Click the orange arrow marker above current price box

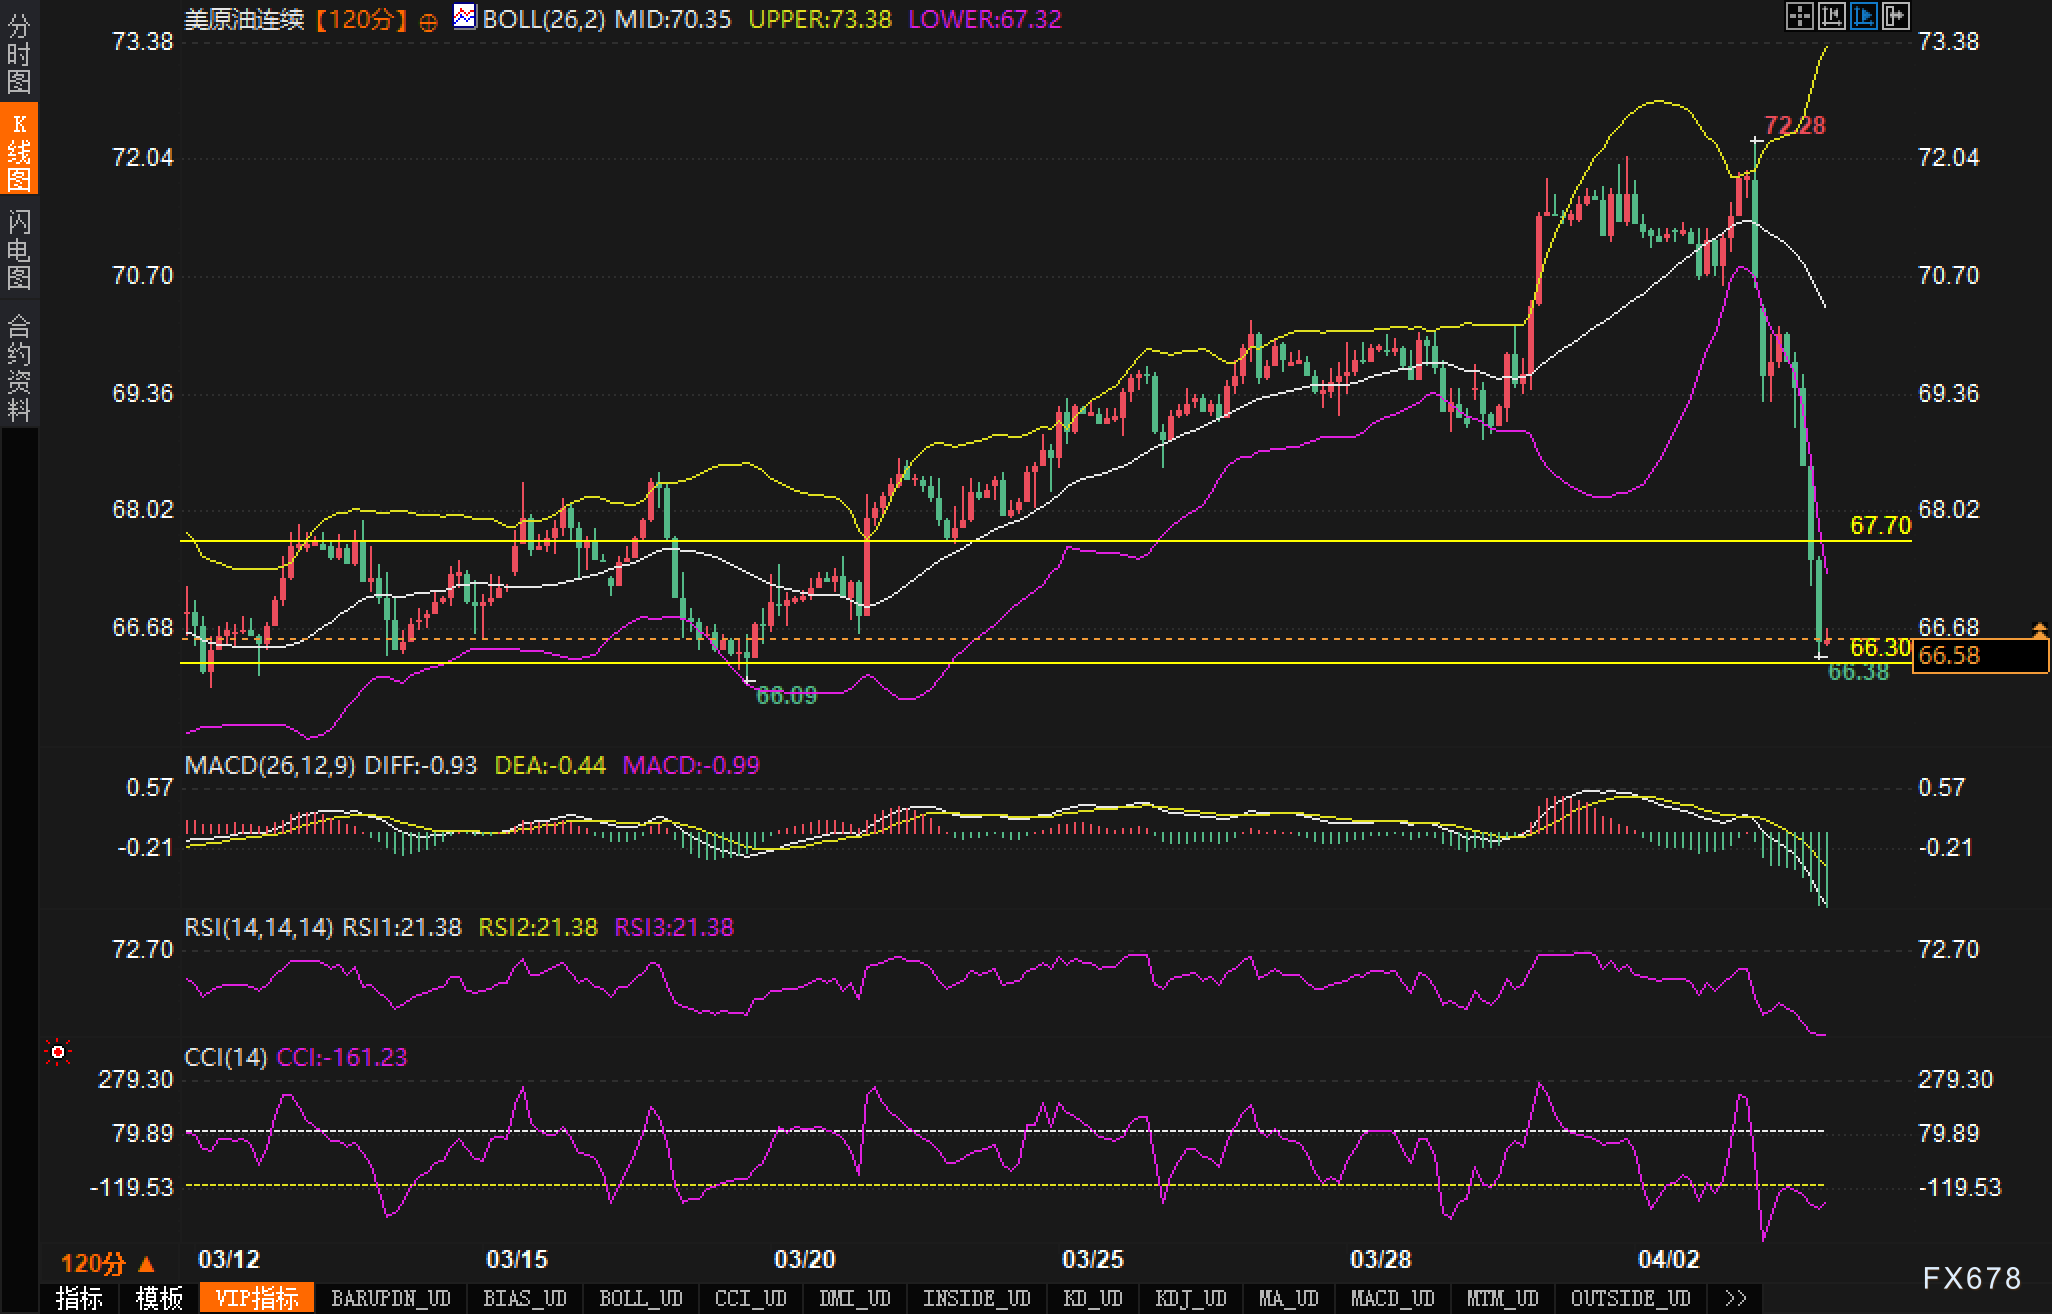[x=2039, y=629]
